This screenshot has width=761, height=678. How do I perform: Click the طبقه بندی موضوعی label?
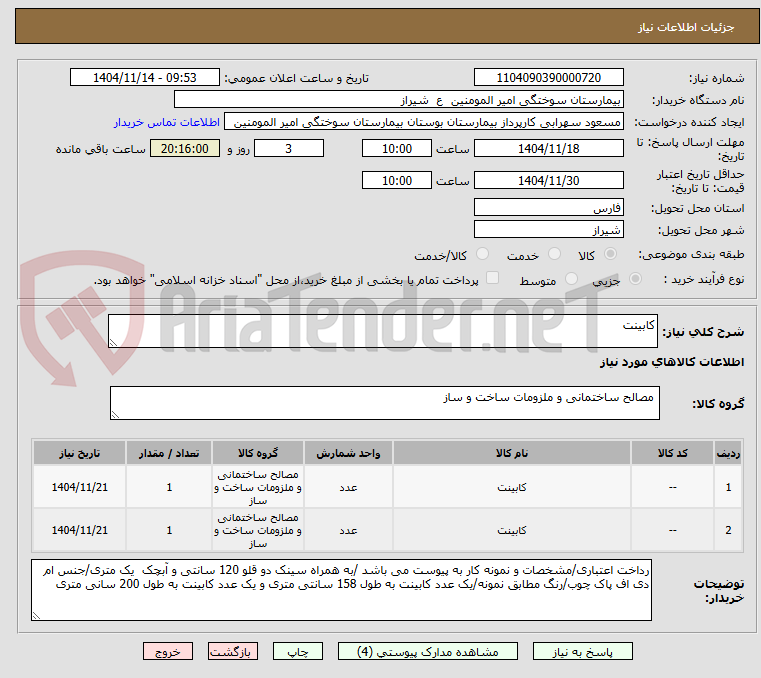(x=691, y=254)
